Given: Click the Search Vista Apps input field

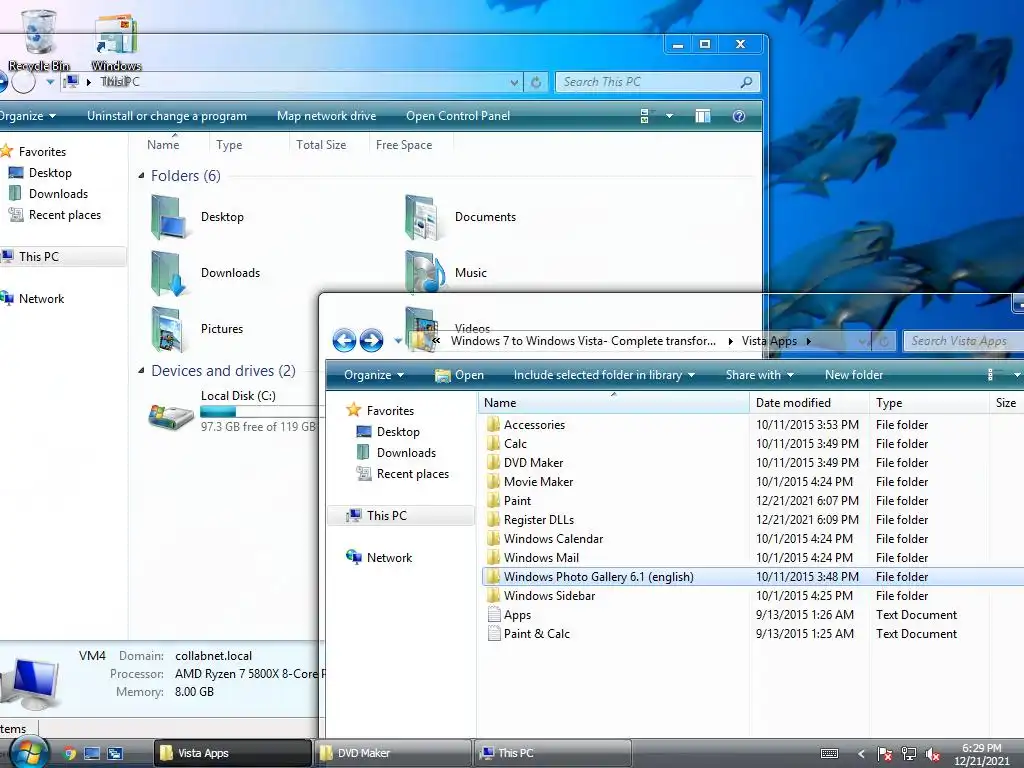Looking at the screenshot, I should (x=963, y=341).
